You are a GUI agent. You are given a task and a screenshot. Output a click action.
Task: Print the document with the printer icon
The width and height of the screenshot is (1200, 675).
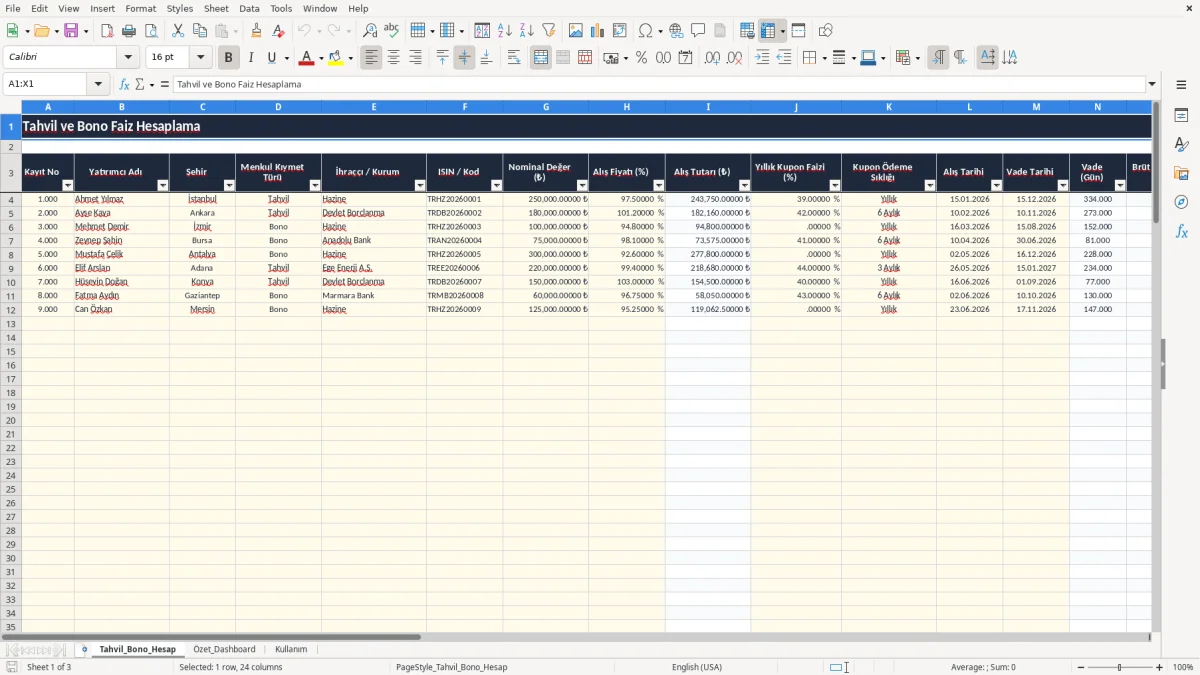tap(129, 31)
